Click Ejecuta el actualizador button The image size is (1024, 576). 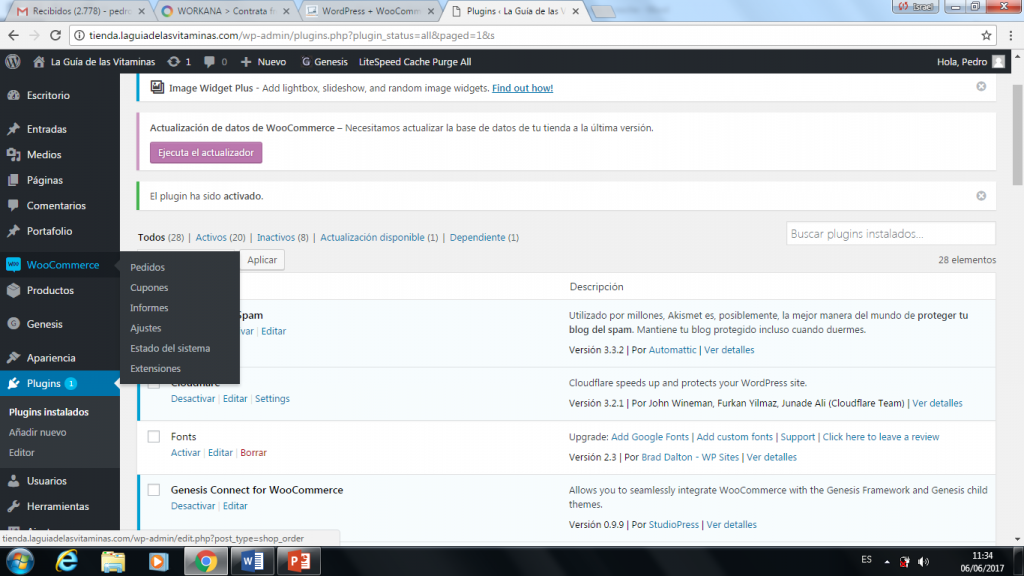(206, 153)
